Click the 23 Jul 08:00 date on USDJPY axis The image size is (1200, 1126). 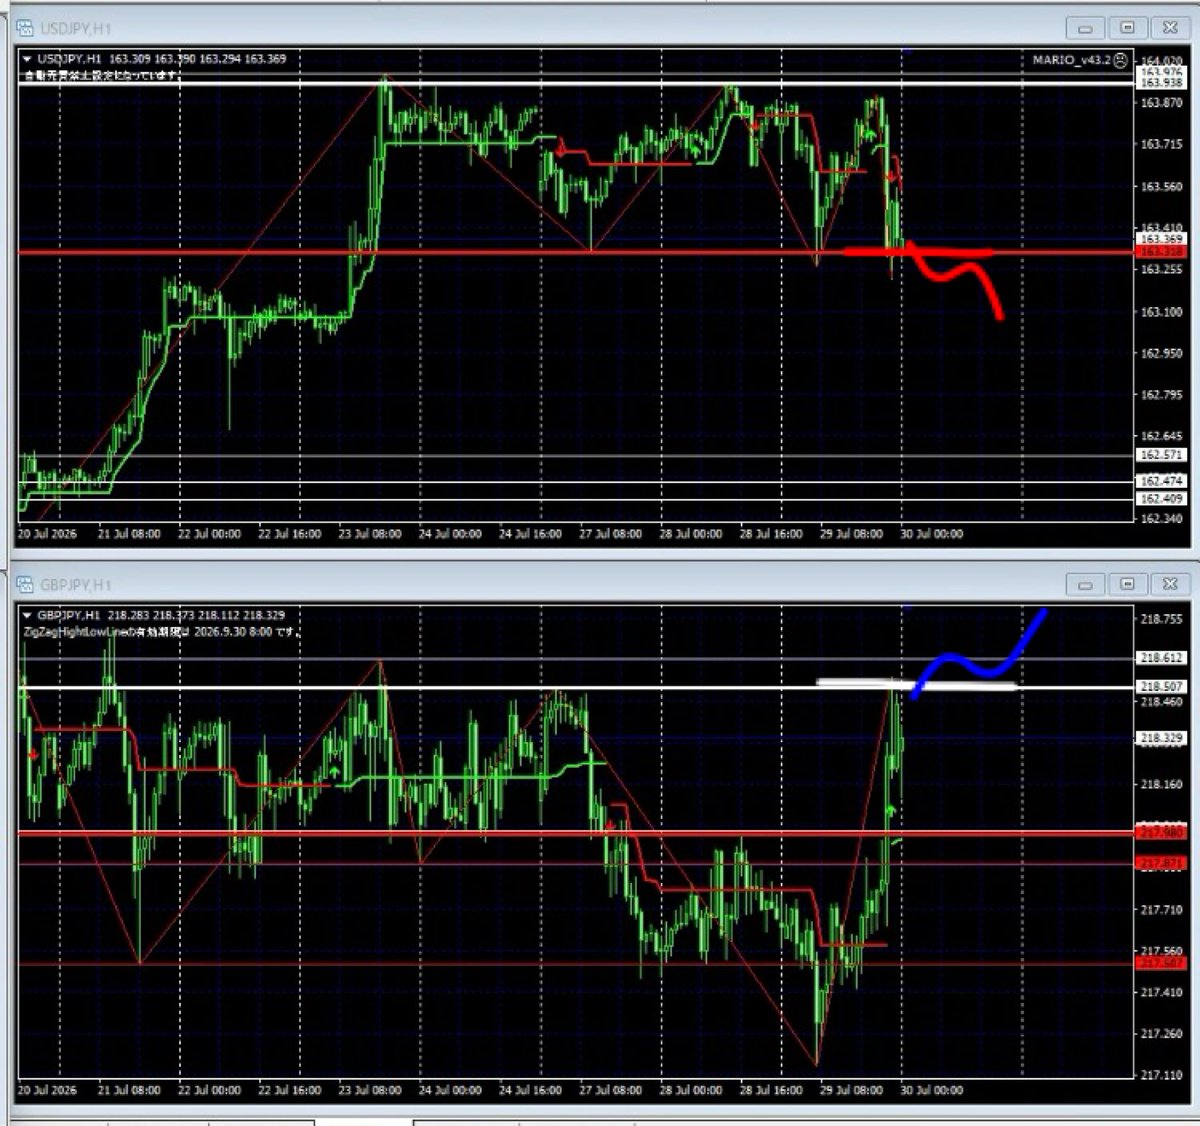pyautogui.click(x=370, y=534)
